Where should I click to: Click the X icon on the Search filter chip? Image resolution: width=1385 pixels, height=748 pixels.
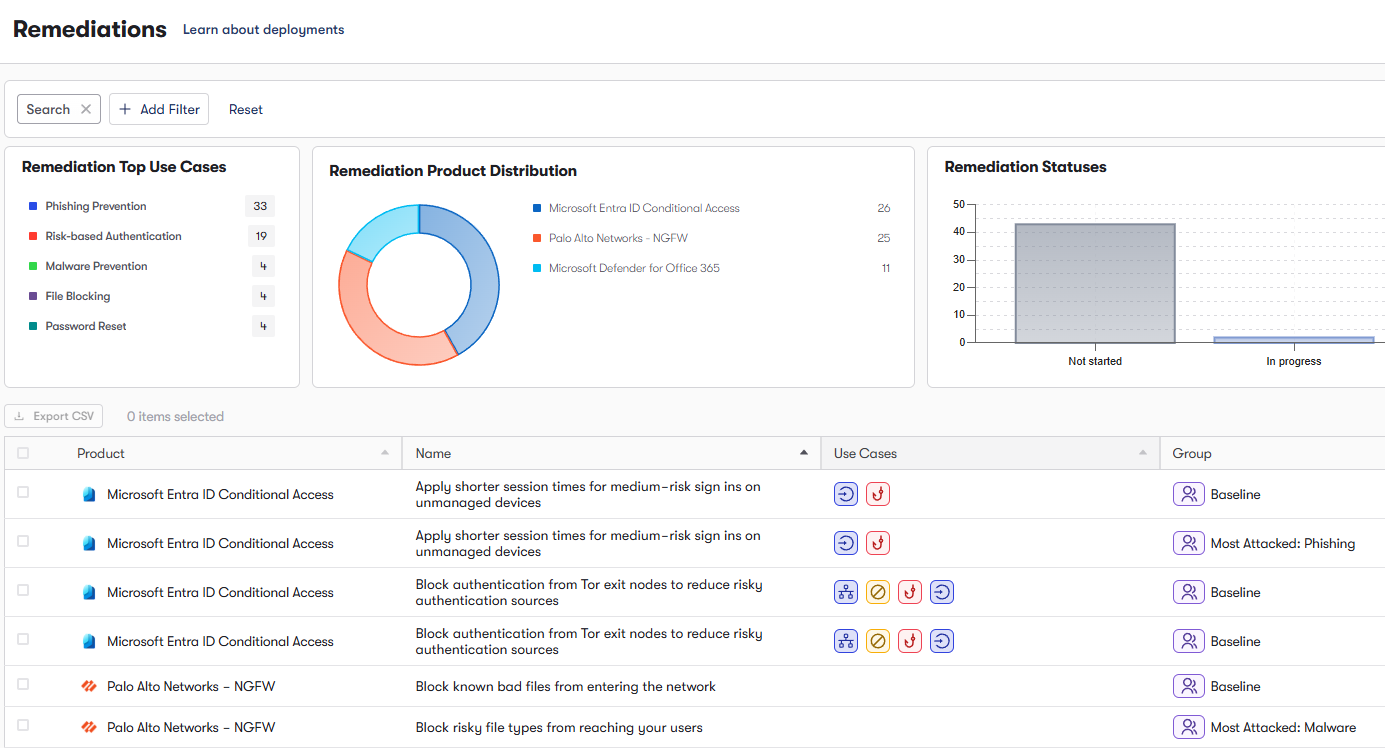[x=86, y=109]
